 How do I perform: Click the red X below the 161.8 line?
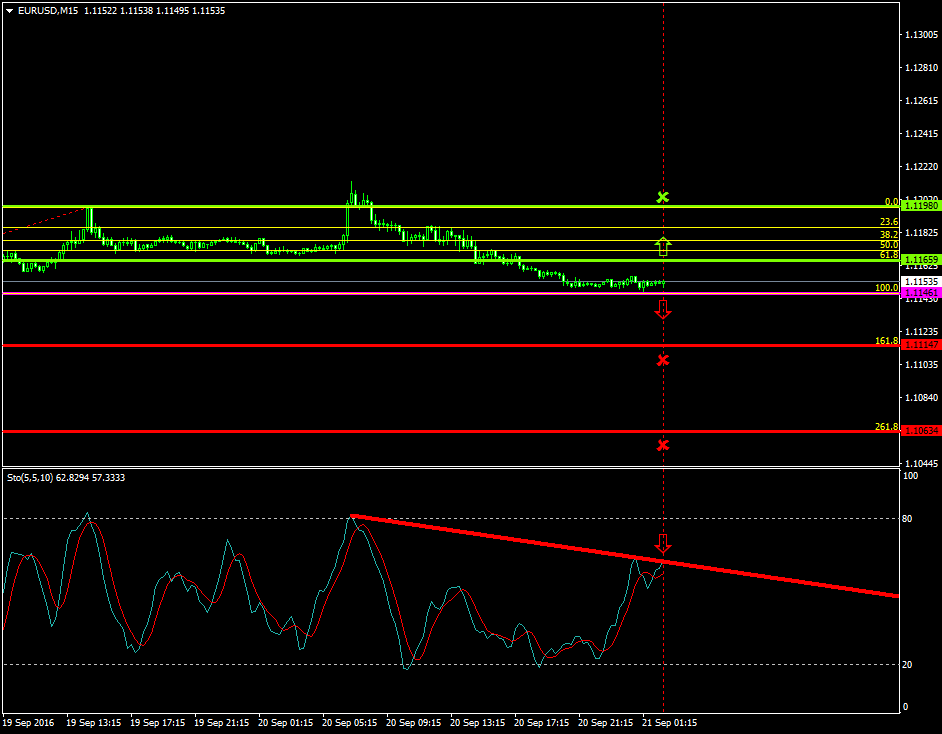tap(663, 360)
